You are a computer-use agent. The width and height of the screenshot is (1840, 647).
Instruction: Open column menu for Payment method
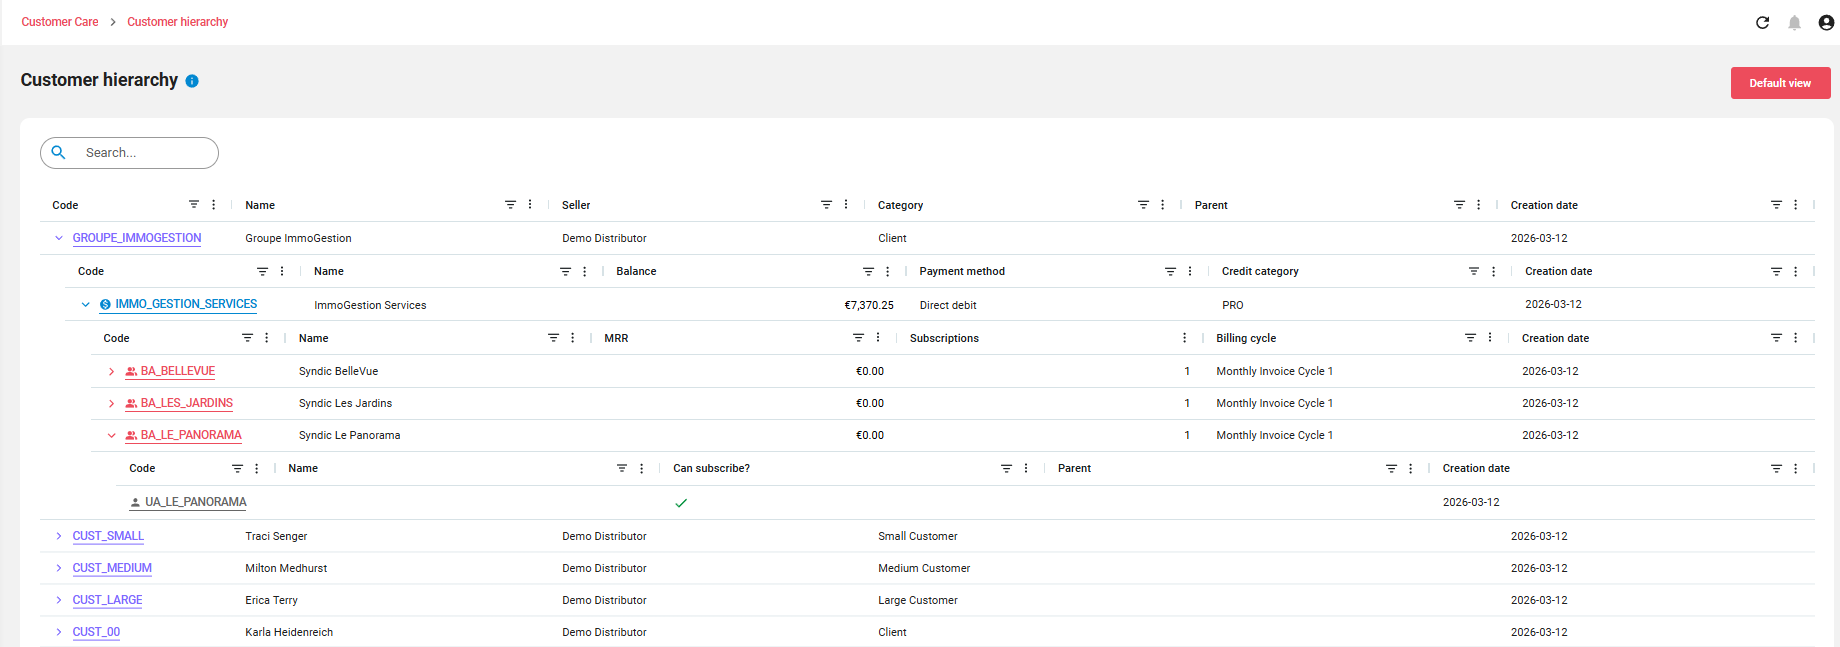pyautogui.click(x=1190, y=271)
